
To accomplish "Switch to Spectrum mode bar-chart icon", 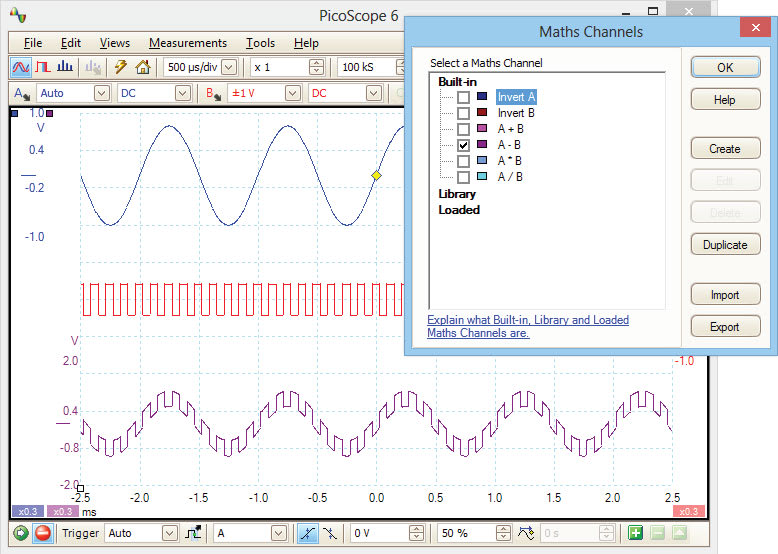I will (x=65, y=67).
